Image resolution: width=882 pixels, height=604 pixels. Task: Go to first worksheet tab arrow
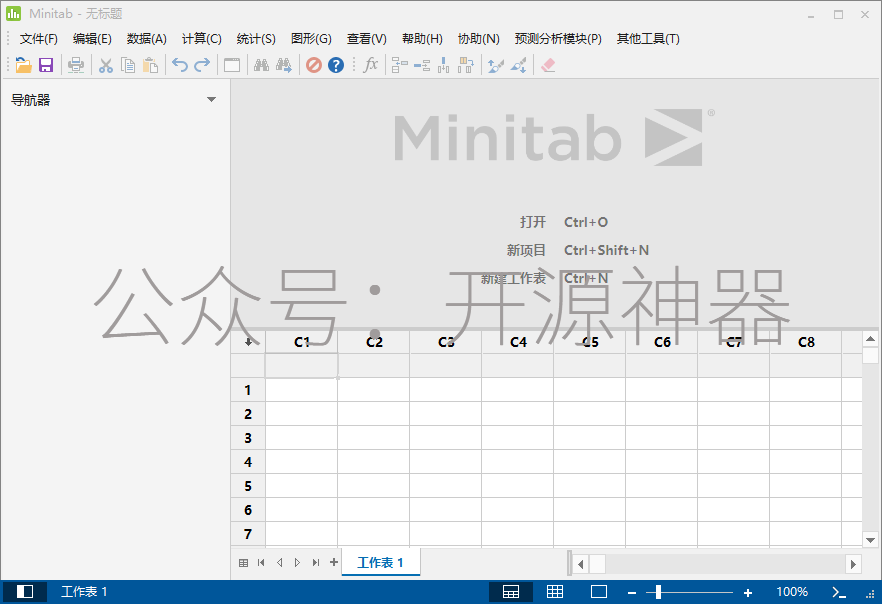[x=261, y=562]
